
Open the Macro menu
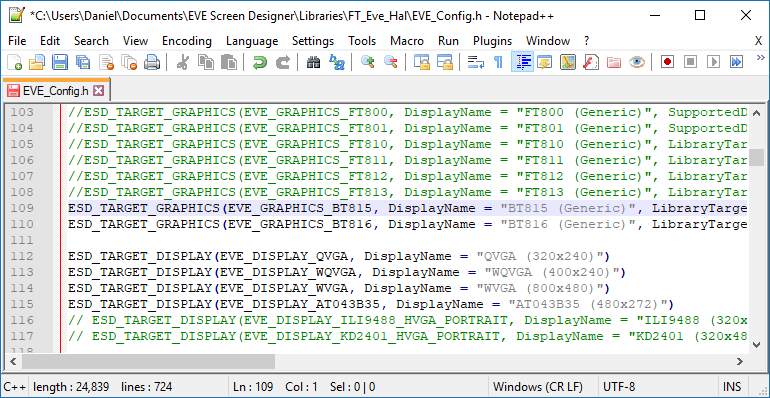click(407, 41)
